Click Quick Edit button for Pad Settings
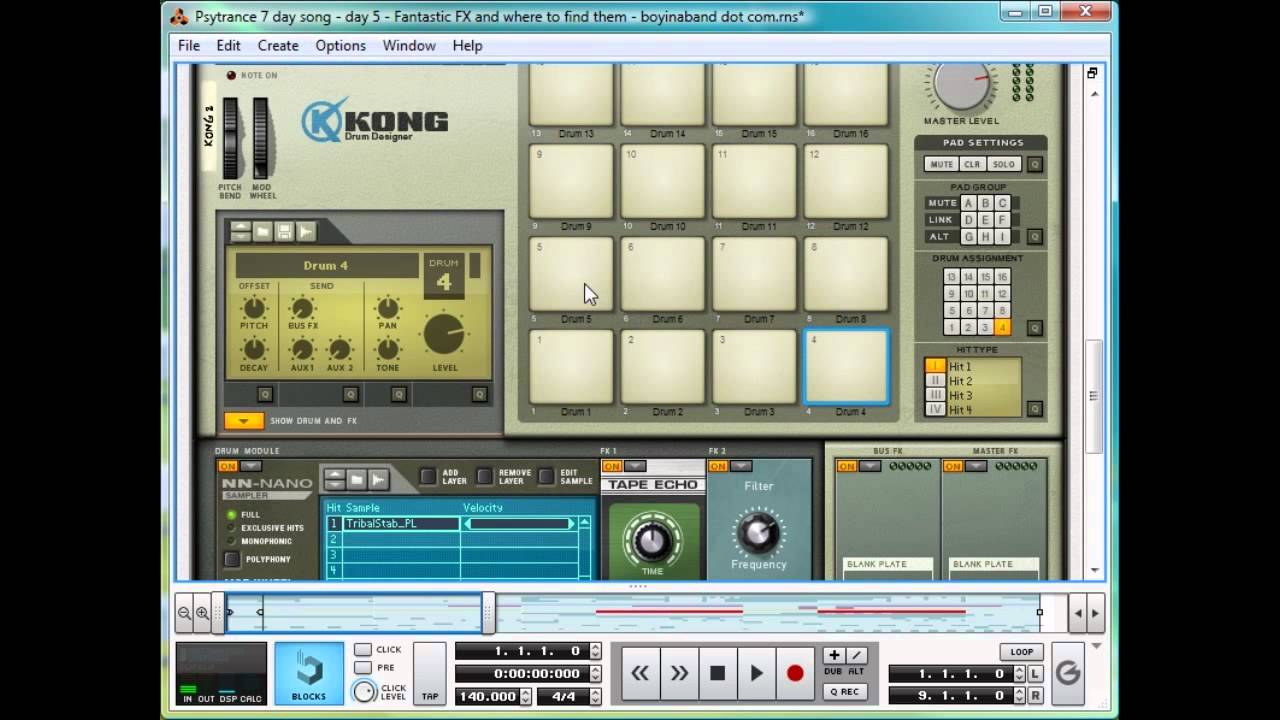 click(1035, 164)
